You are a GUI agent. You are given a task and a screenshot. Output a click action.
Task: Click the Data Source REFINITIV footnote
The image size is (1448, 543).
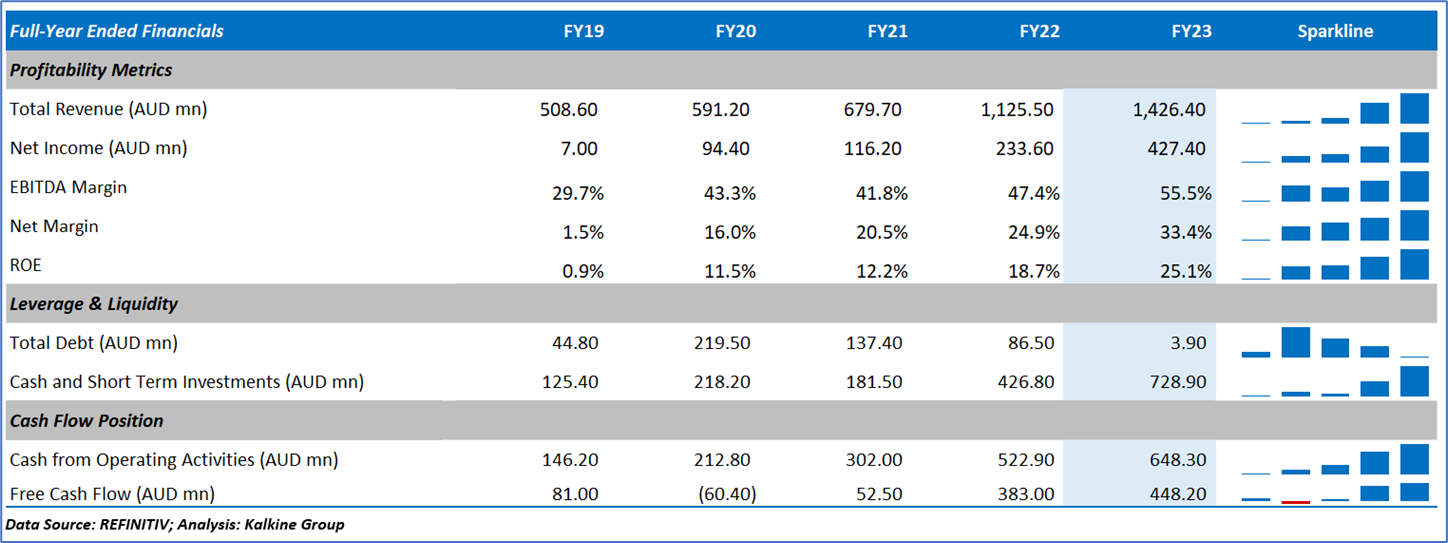click(175, 524)
